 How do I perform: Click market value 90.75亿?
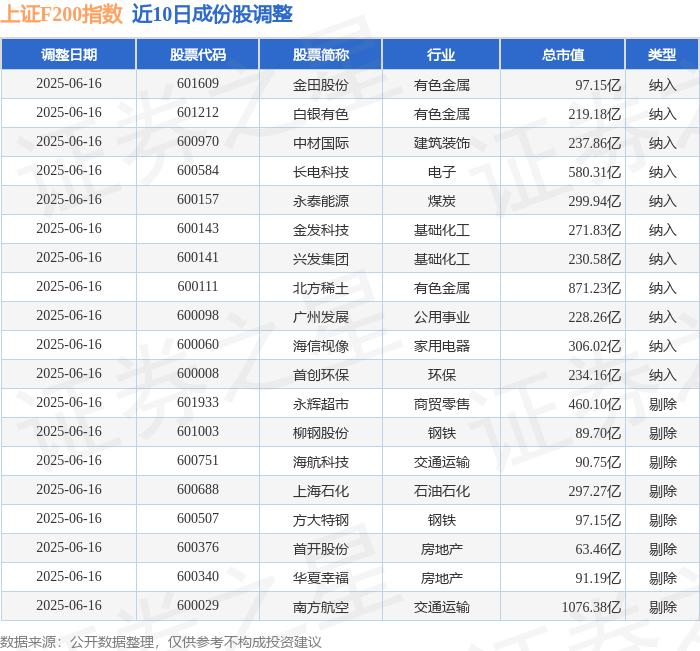(598, 462)
